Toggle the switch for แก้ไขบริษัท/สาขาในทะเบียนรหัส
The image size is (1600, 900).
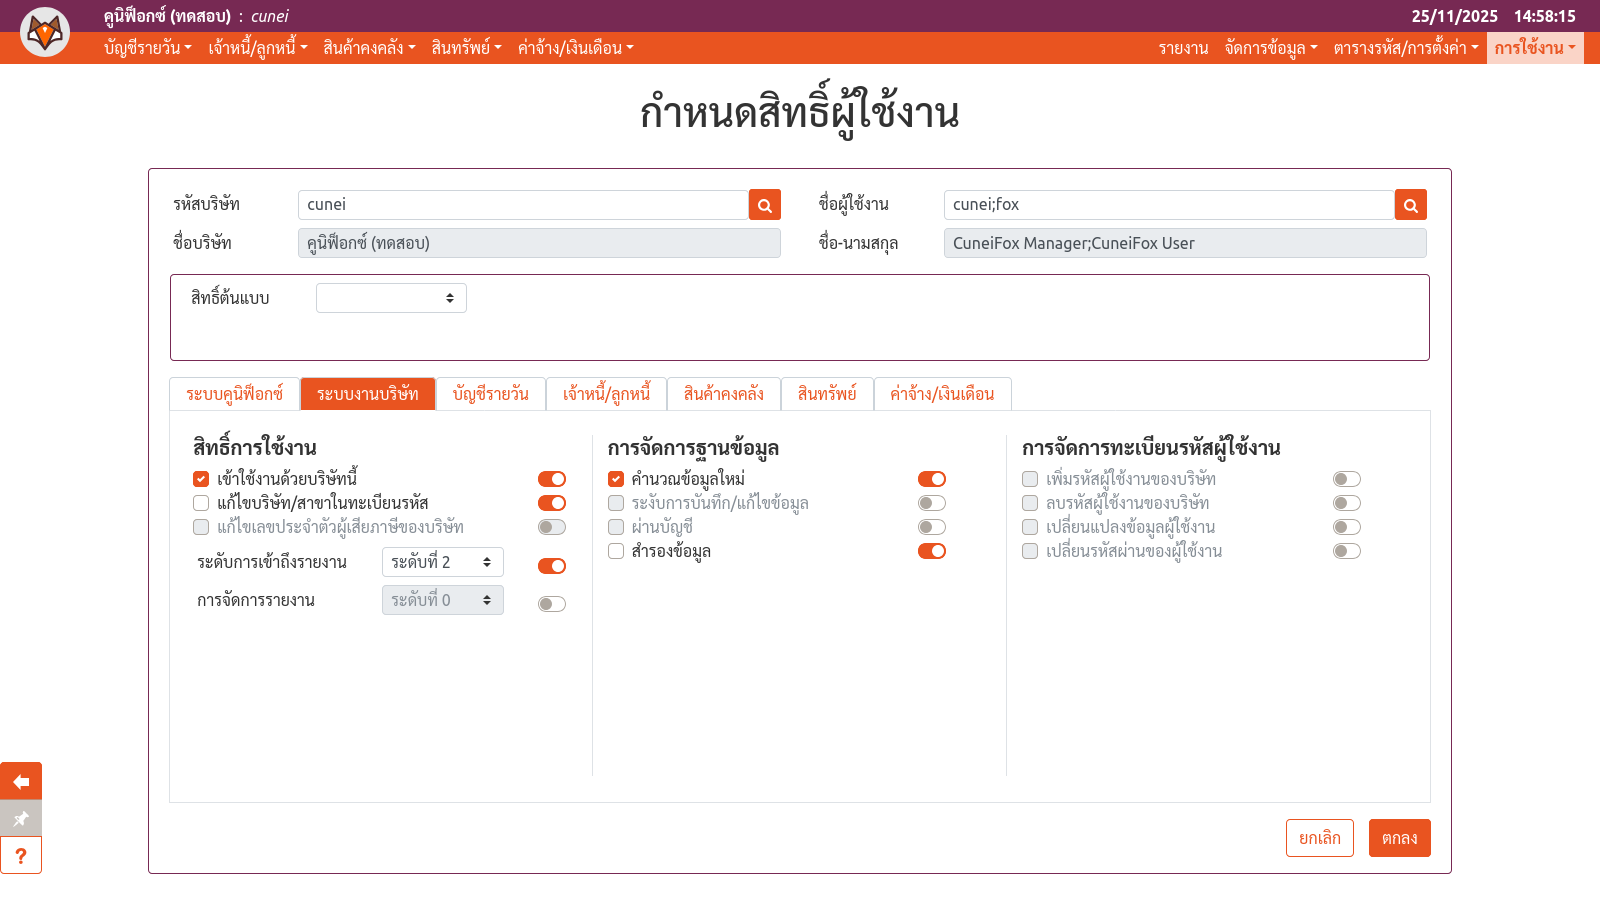(x=551, y=503)
